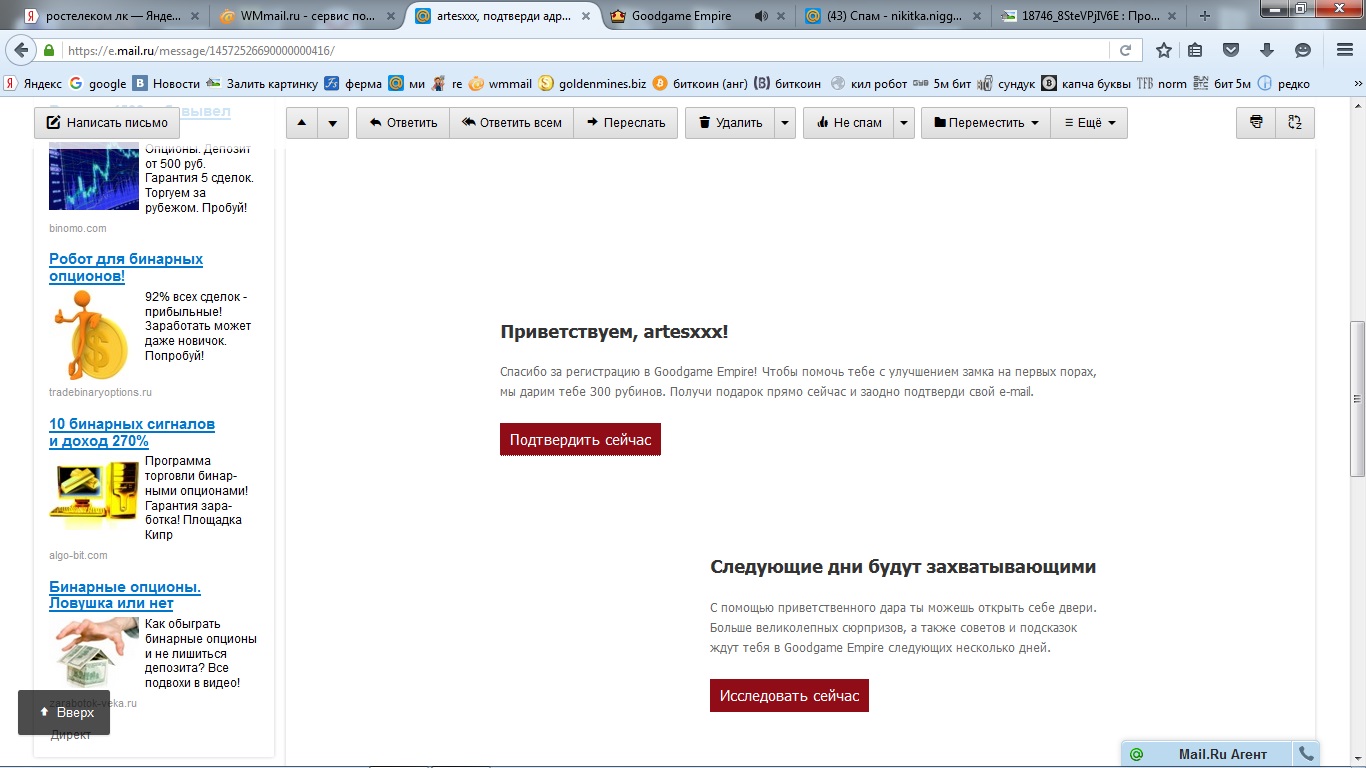Click the orange figure with coin ad image
1366x768 pixels.
(x=94, y=334)
